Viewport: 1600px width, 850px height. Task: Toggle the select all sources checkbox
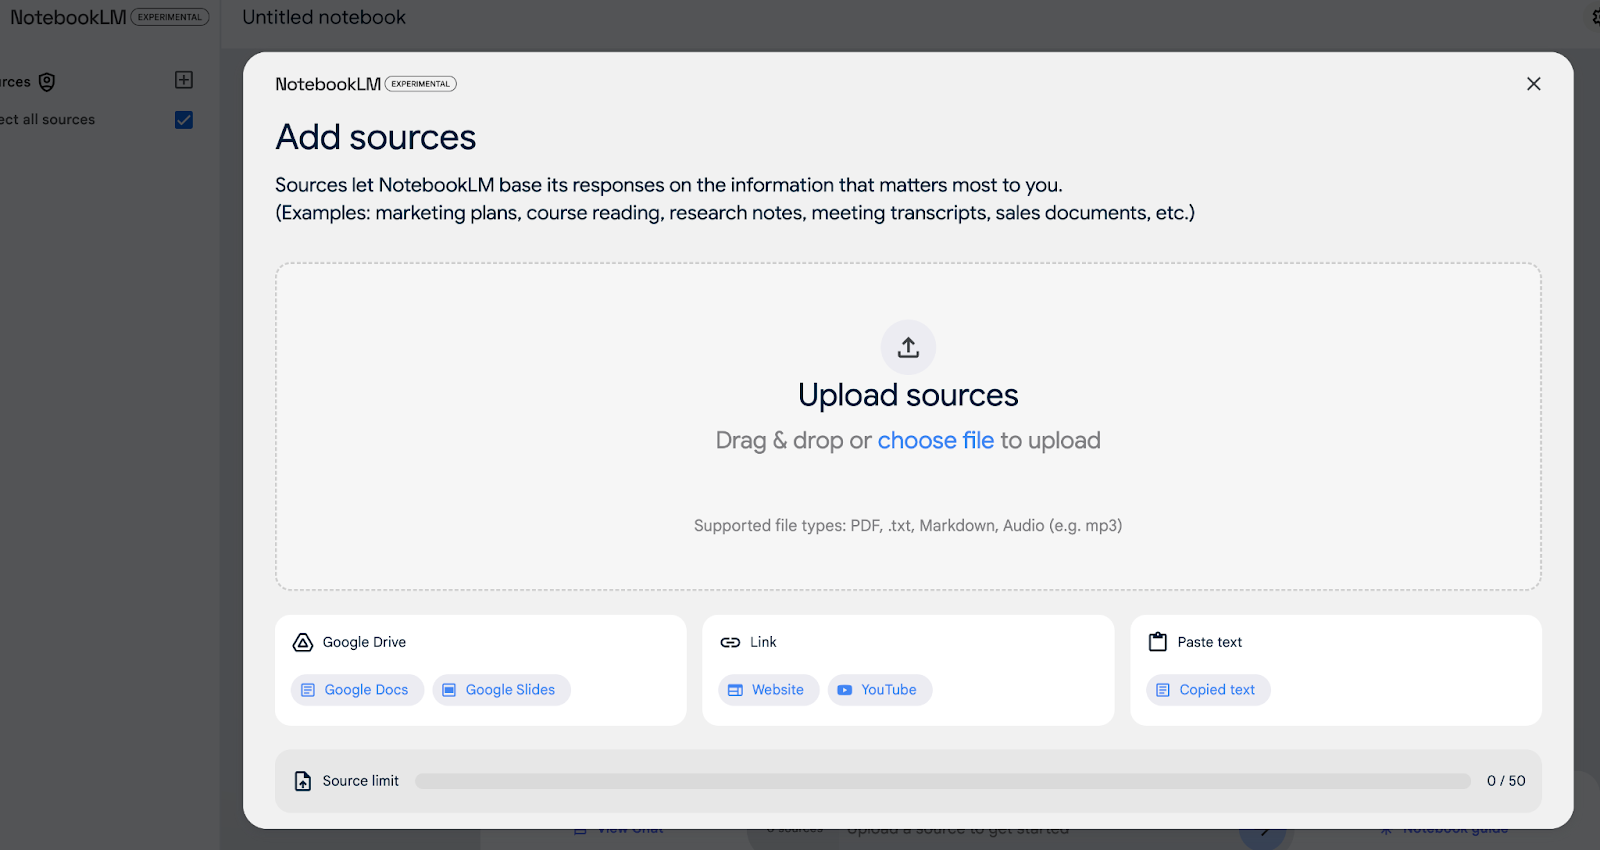pyautogui.click(x=184, y=120)
